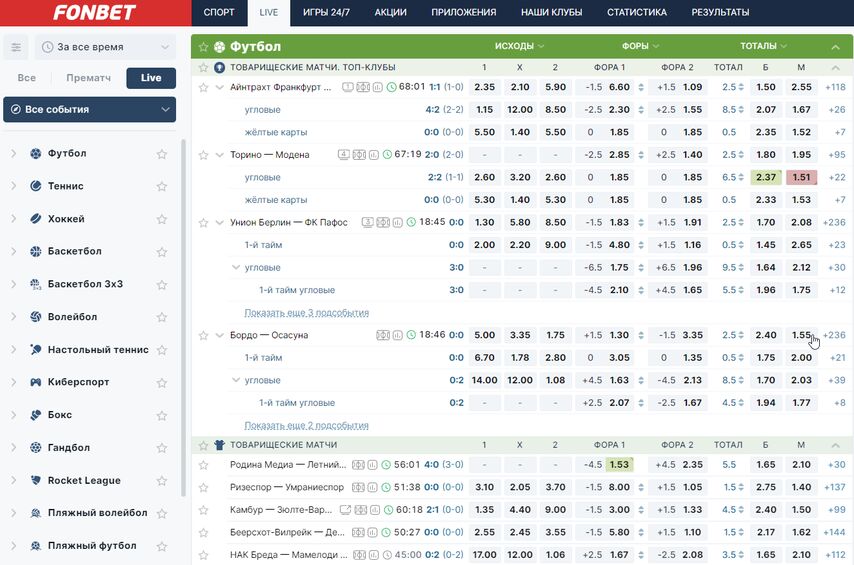Open video stream icon for Камбур match
This screenshot has height=565, width=854.
pos(345,510)
